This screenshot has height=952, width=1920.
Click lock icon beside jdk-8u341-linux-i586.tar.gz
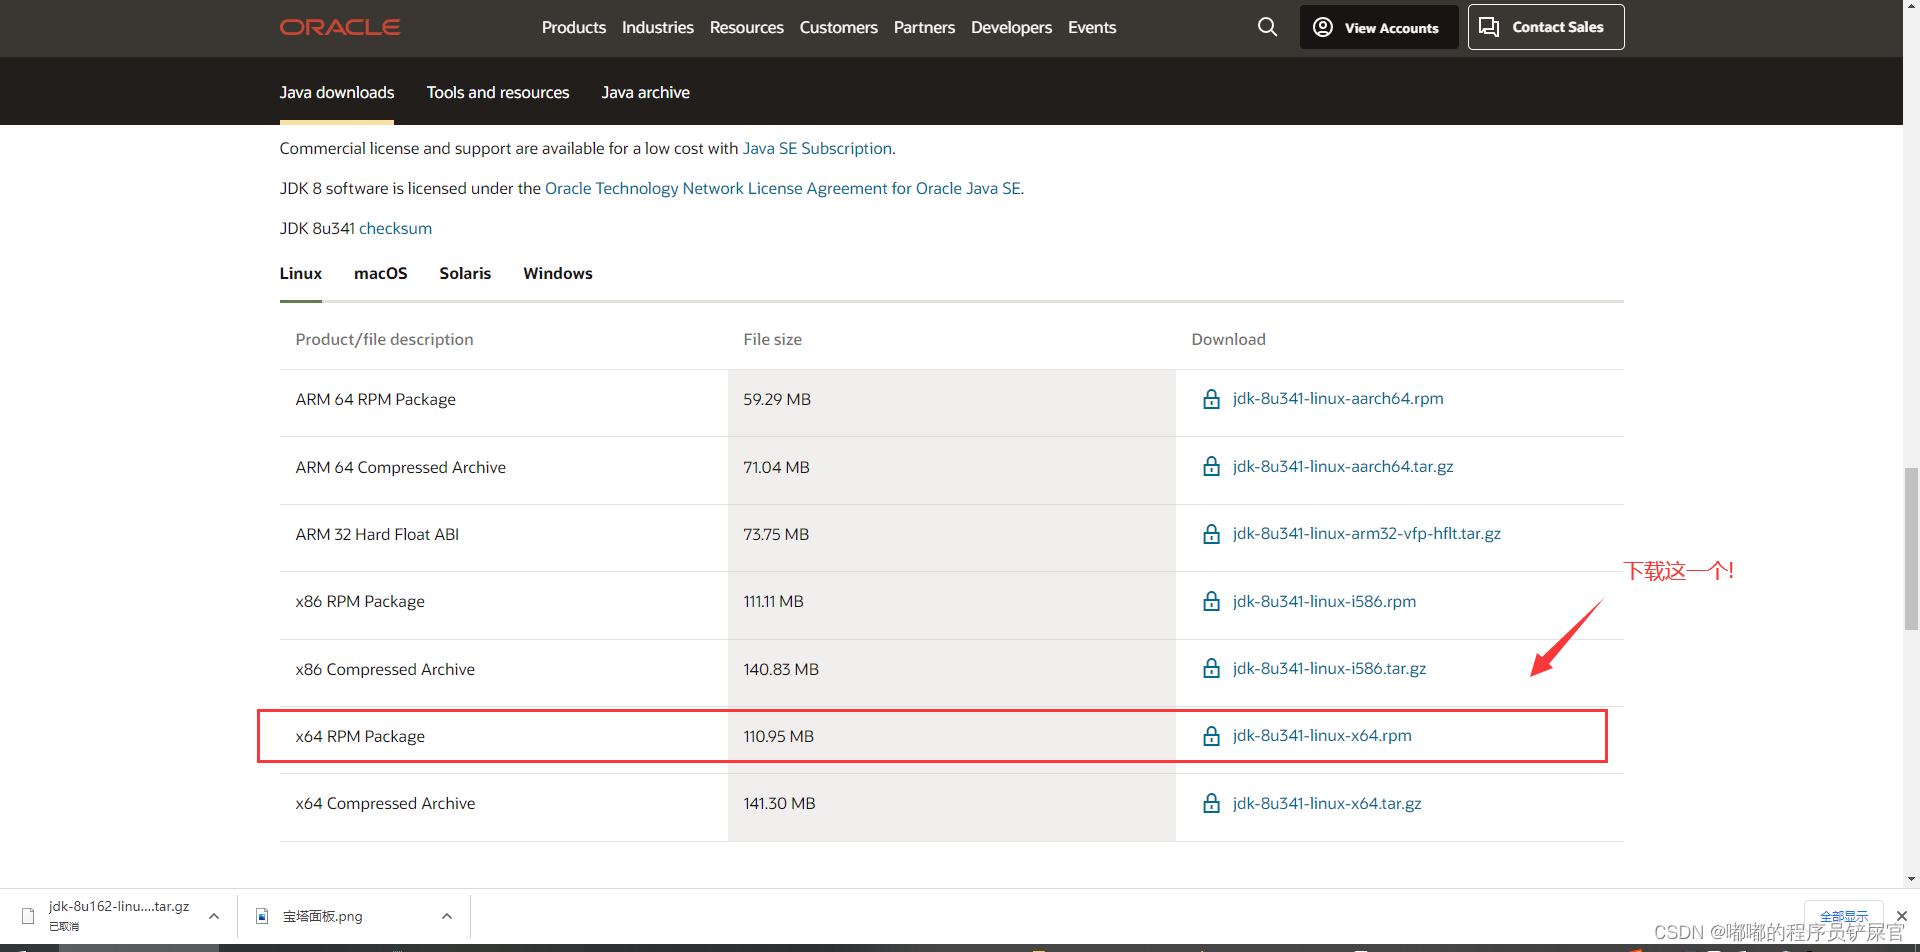coord(1211,668)
